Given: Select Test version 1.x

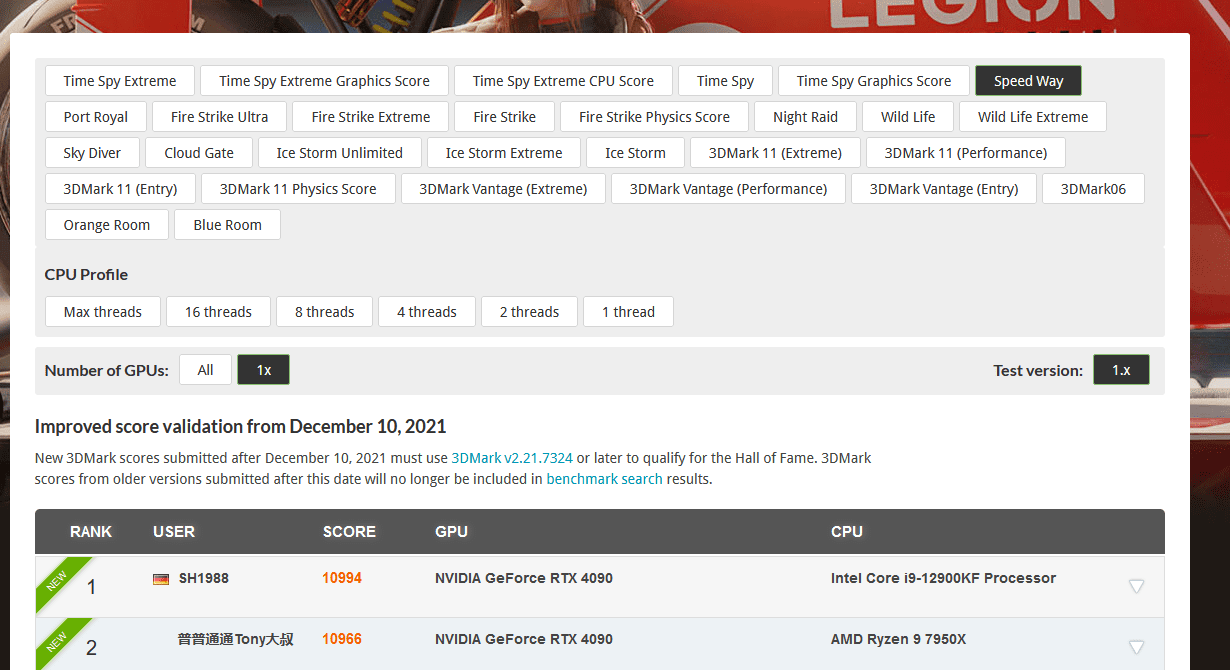Looking at the screenshot, I should tap(1121, 370).
